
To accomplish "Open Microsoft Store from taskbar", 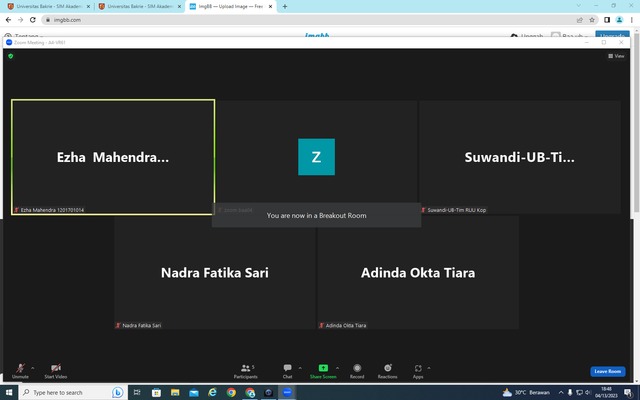I will 156,392.
